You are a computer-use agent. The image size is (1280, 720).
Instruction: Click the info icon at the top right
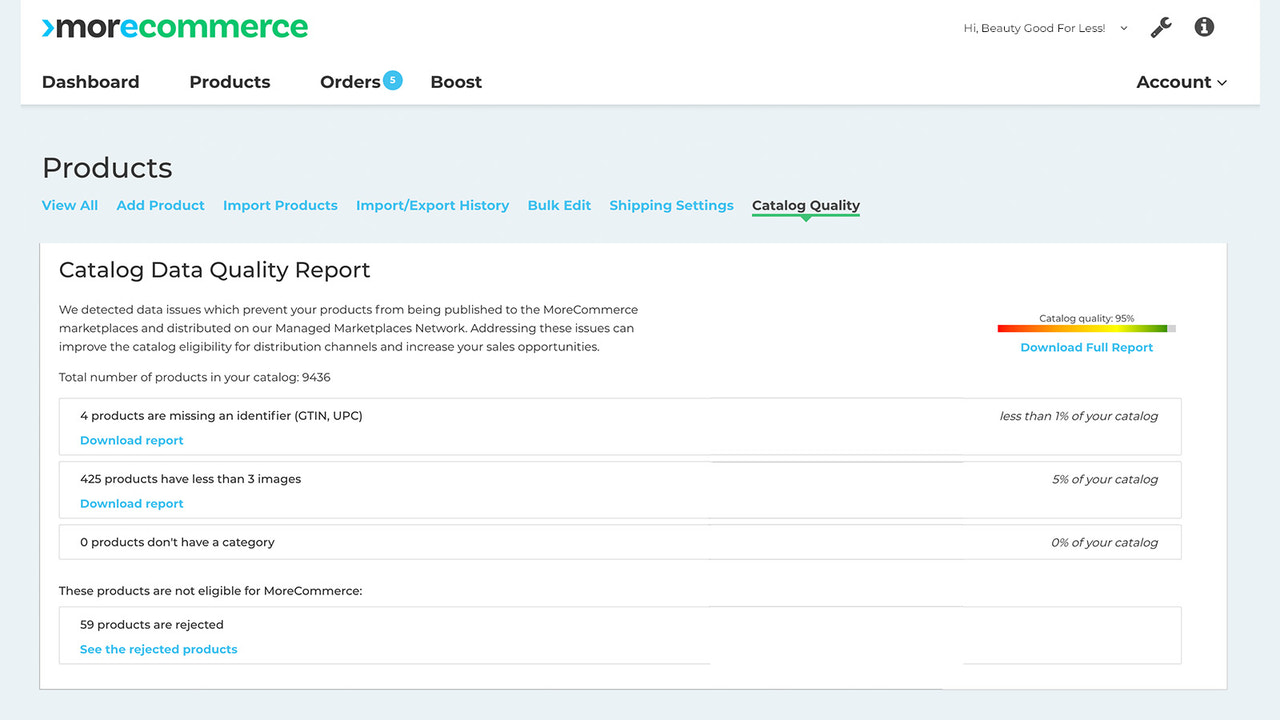[1204, 27]
